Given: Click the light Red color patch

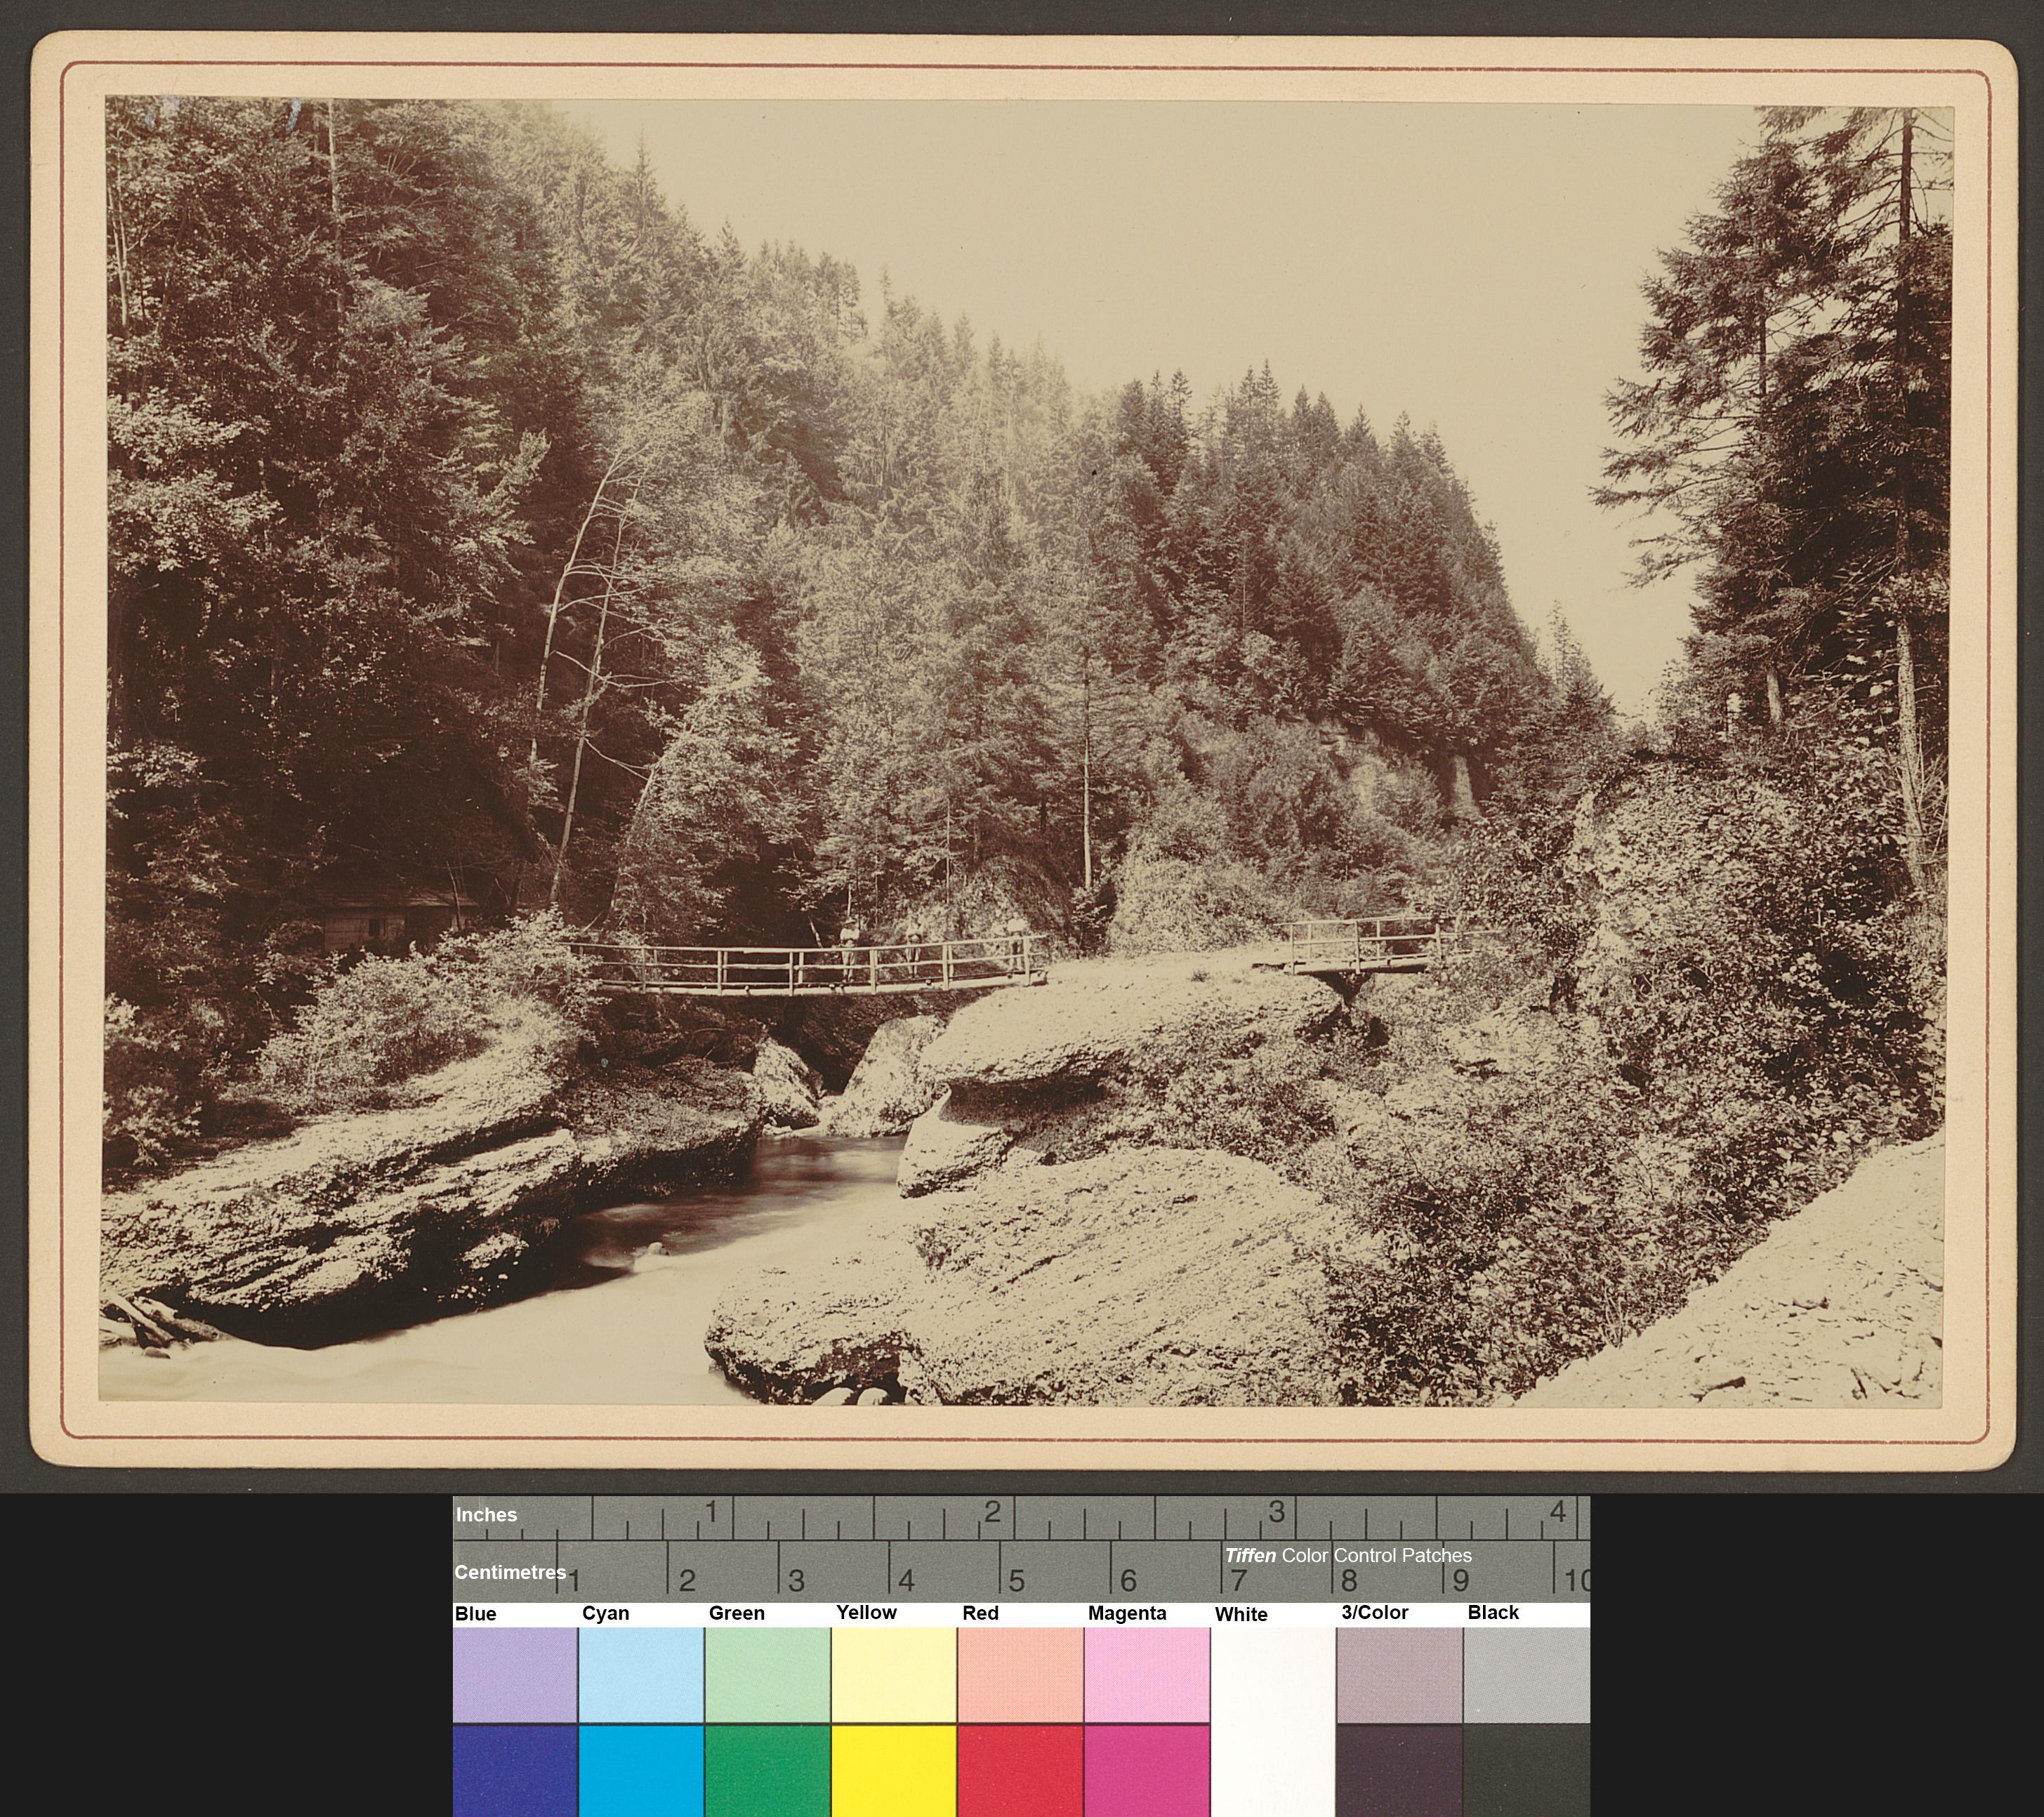Looking at the screenshot, I should pos(1020,1674).
